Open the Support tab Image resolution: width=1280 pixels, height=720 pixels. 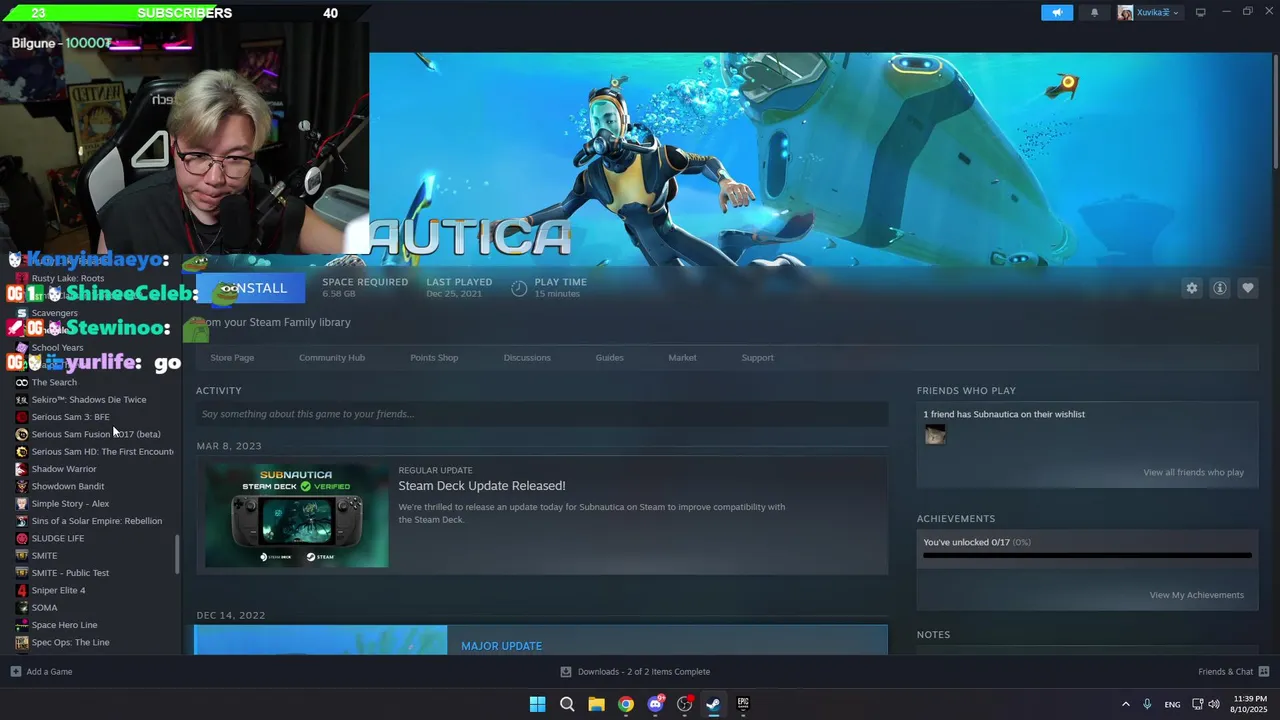(x=757, y=358)
